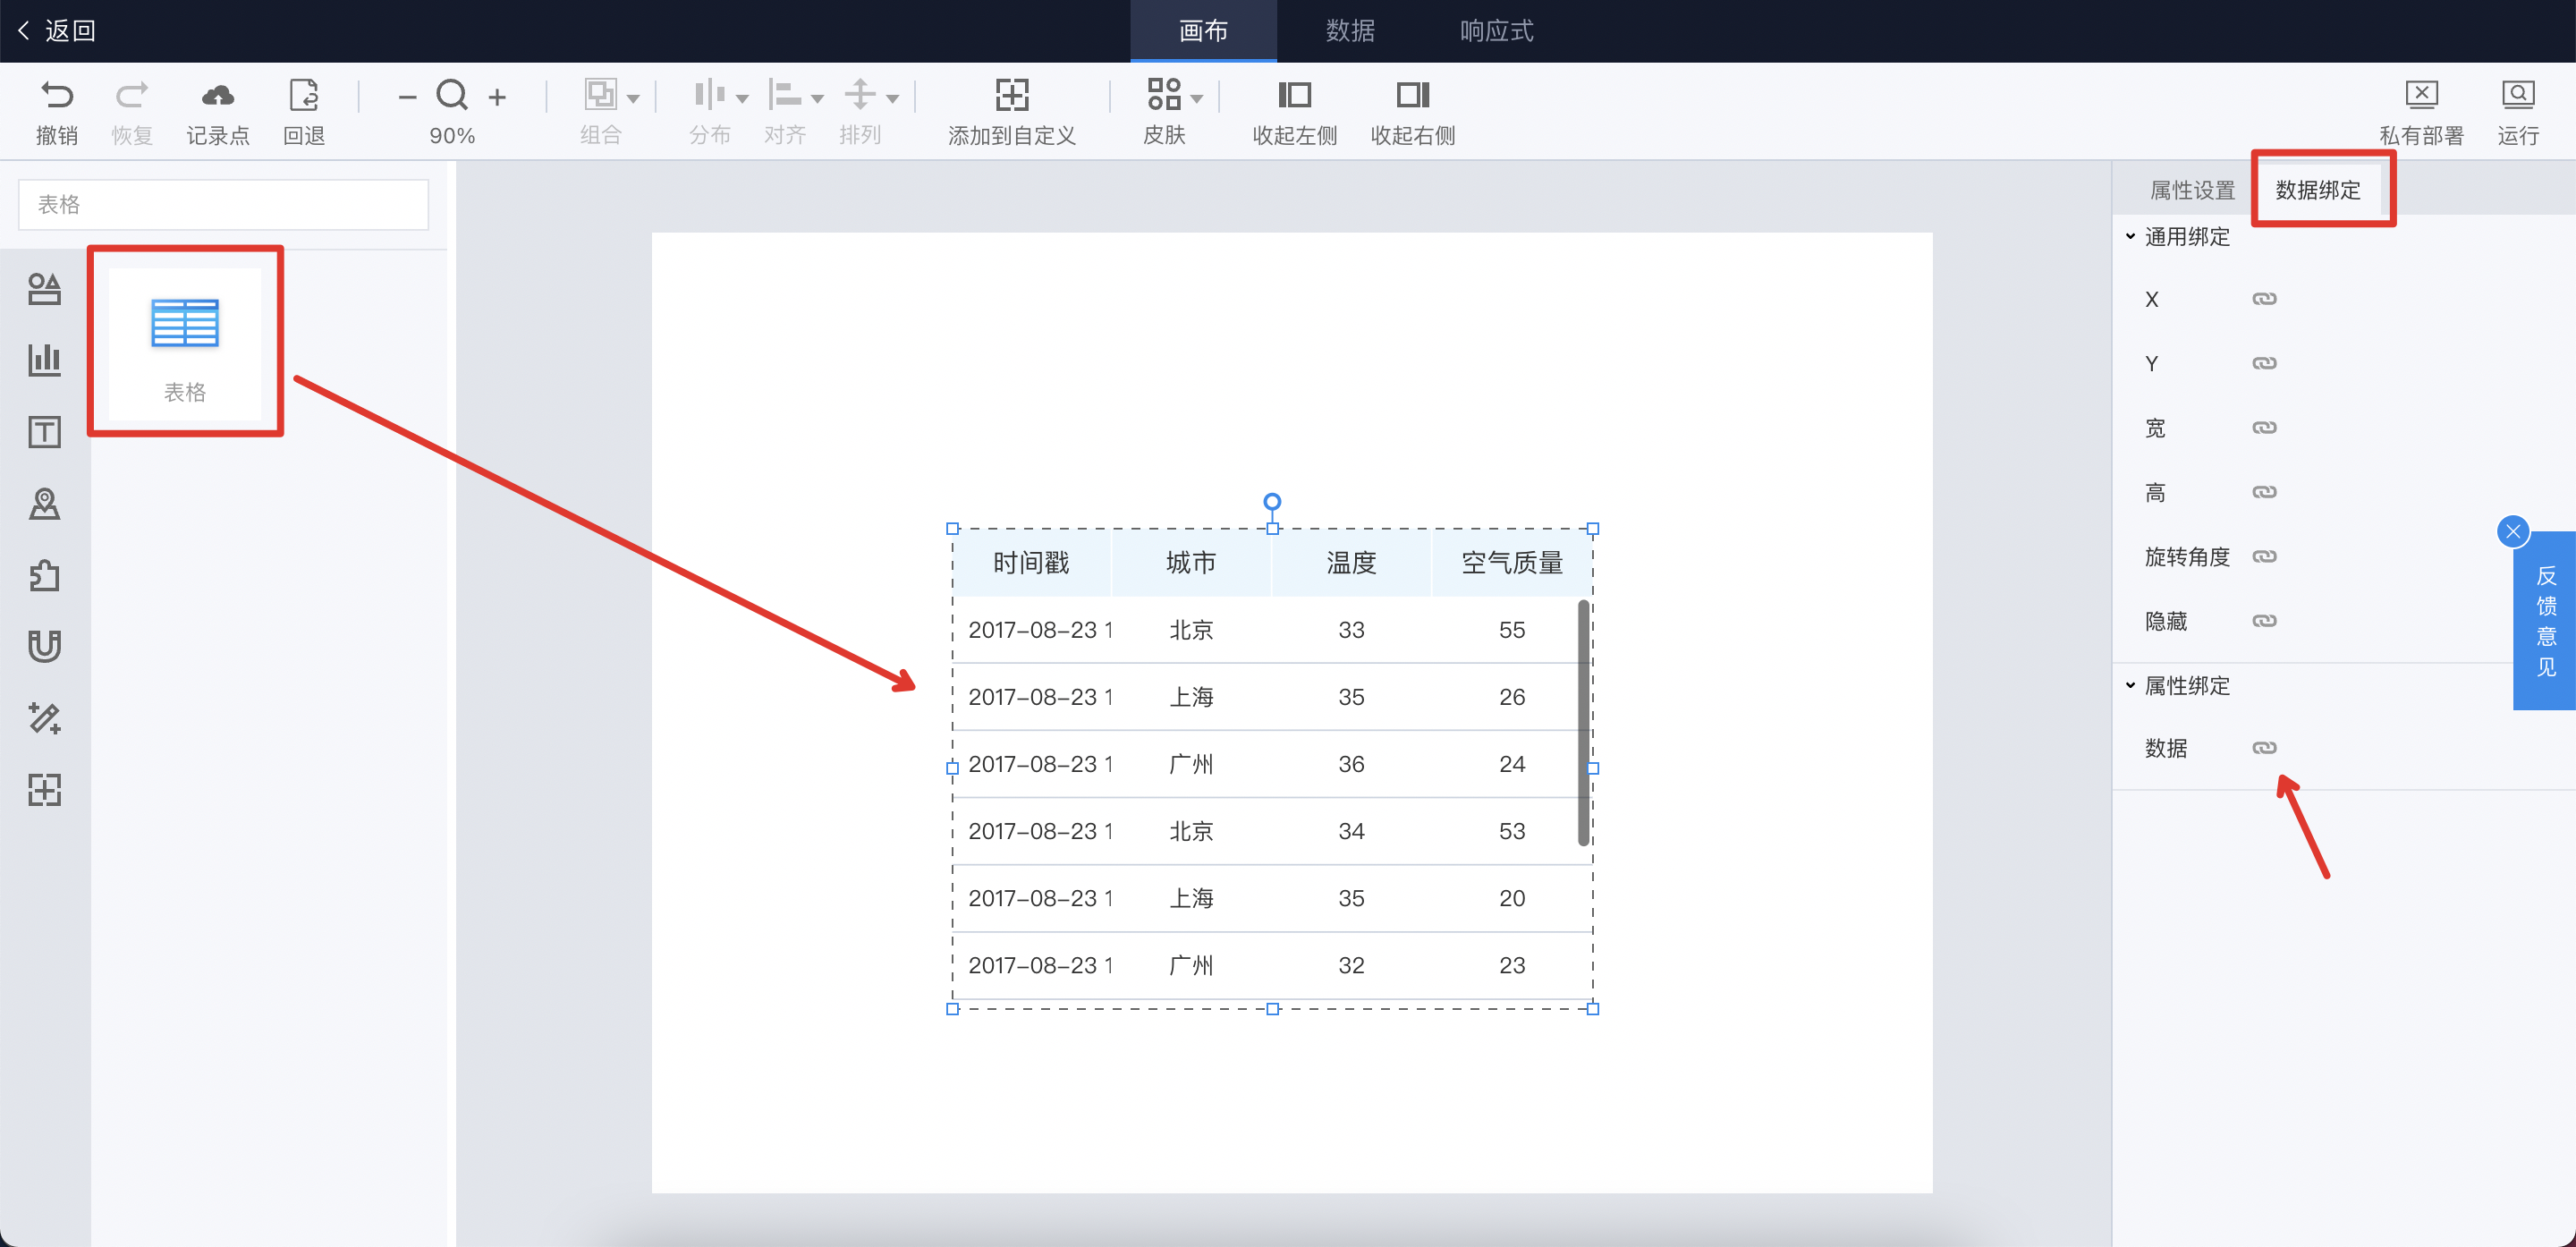Open the 对齐 dropdown arrow
This screenshot has height=1247, width=2576.
817,98
